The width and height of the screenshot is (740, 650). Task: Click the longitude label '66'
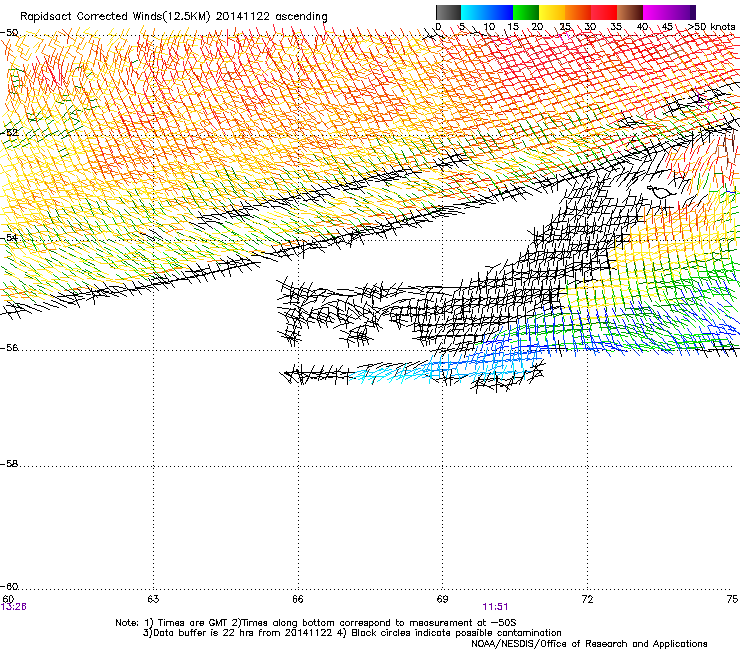(298, 599)
